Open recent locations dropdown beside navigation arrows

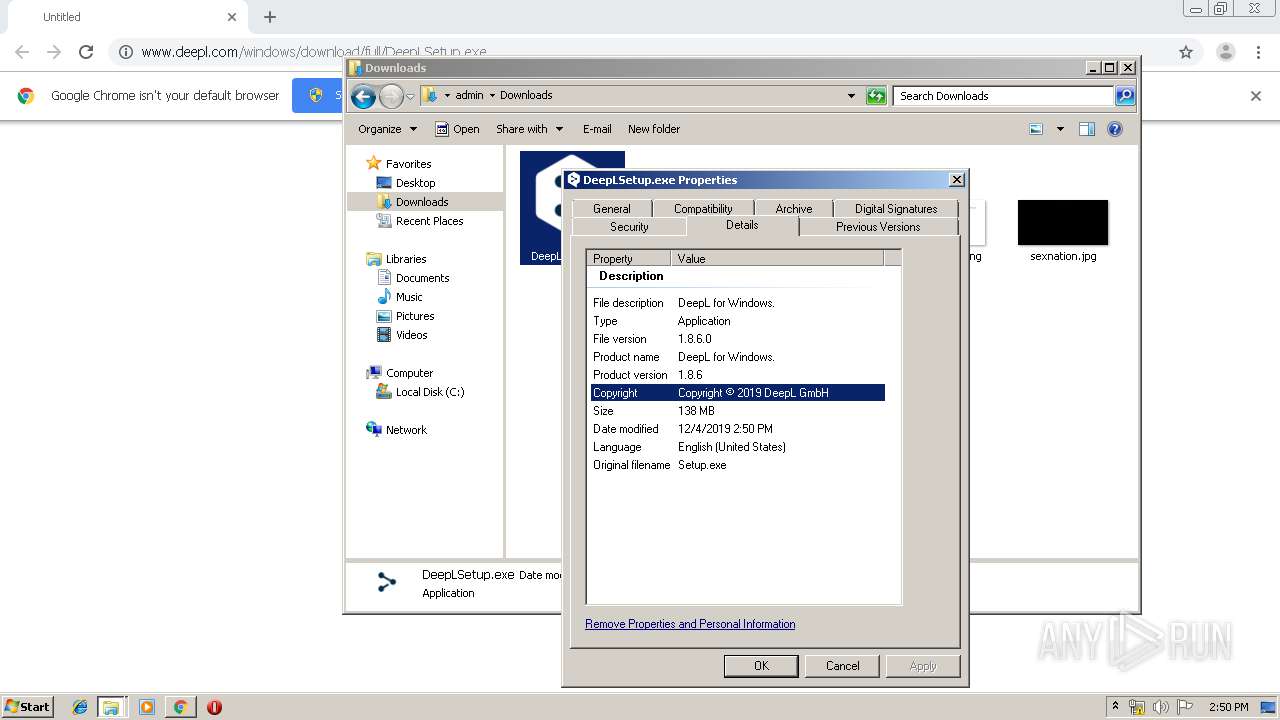click(410, 97)
